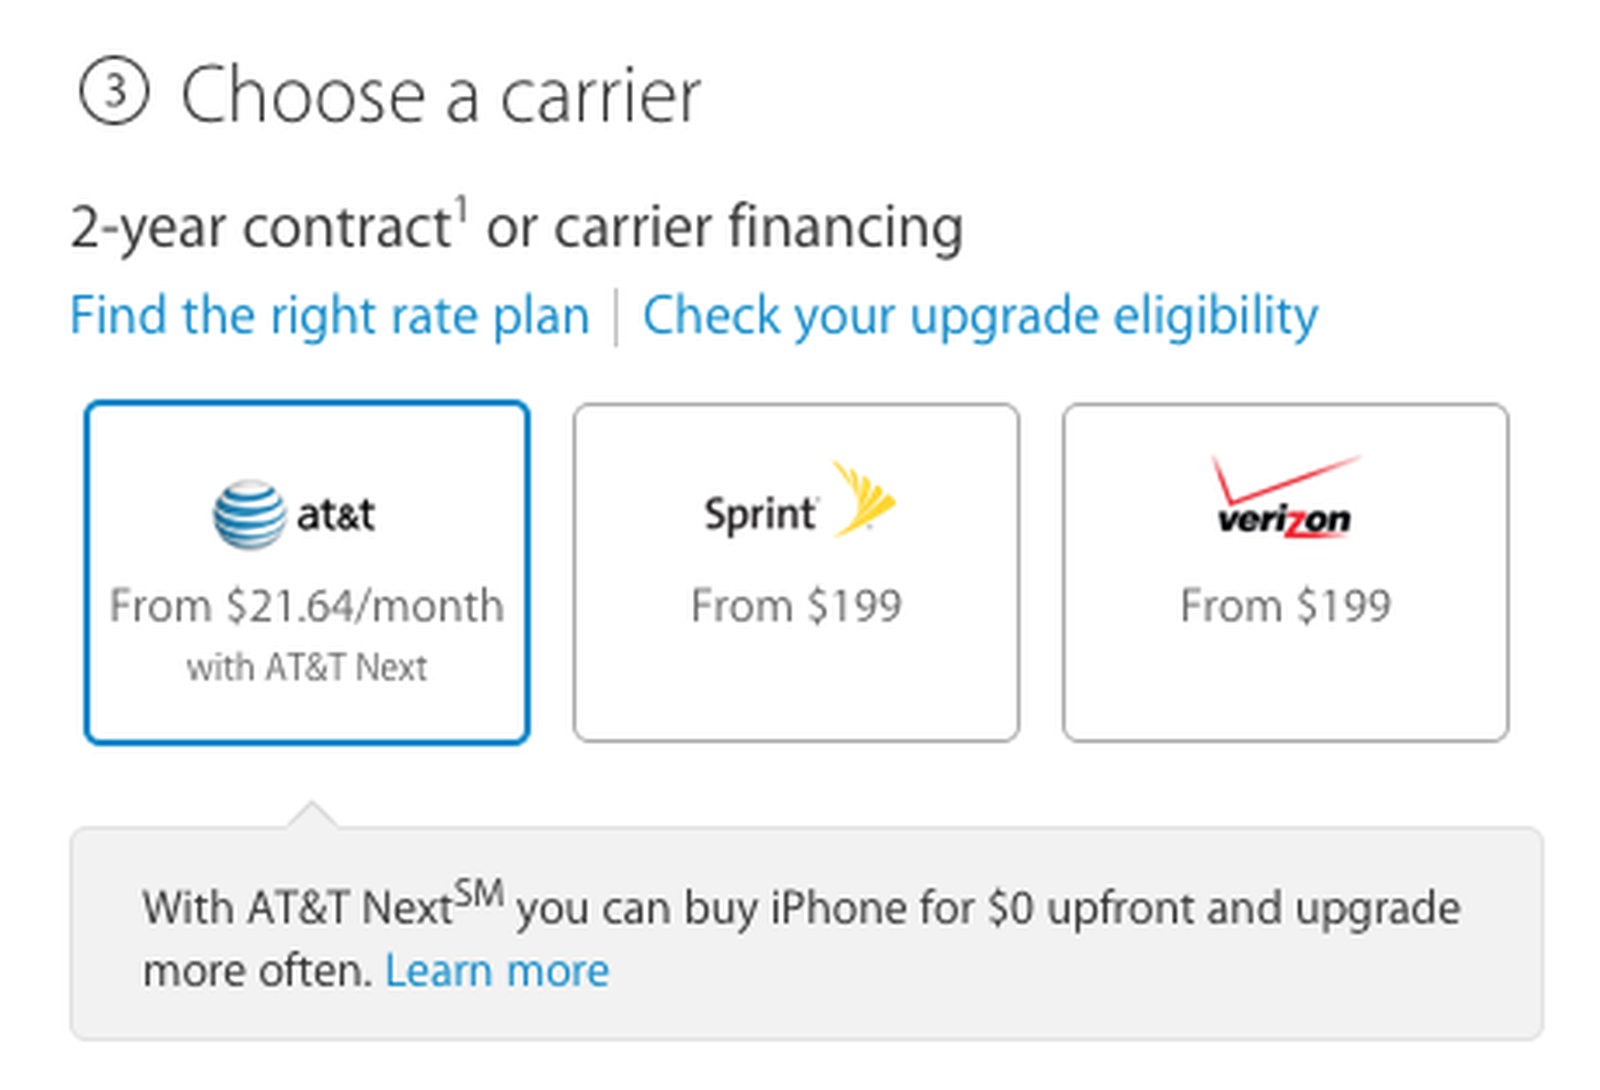Click the at&t wordmark text logo
Image resolution: width=1600 pixels, height=1090 pixels.
pos(337,516)
